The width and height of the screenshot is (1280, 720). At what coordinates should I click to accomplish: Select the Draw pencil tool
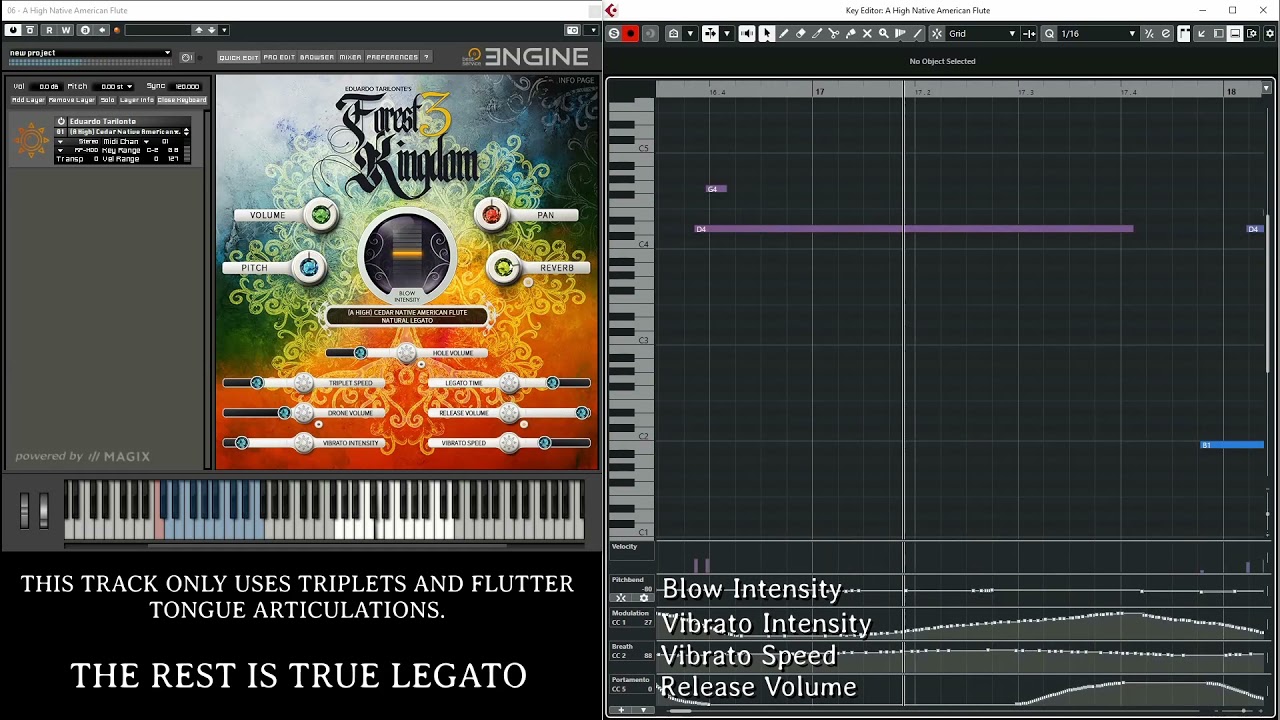784,34
